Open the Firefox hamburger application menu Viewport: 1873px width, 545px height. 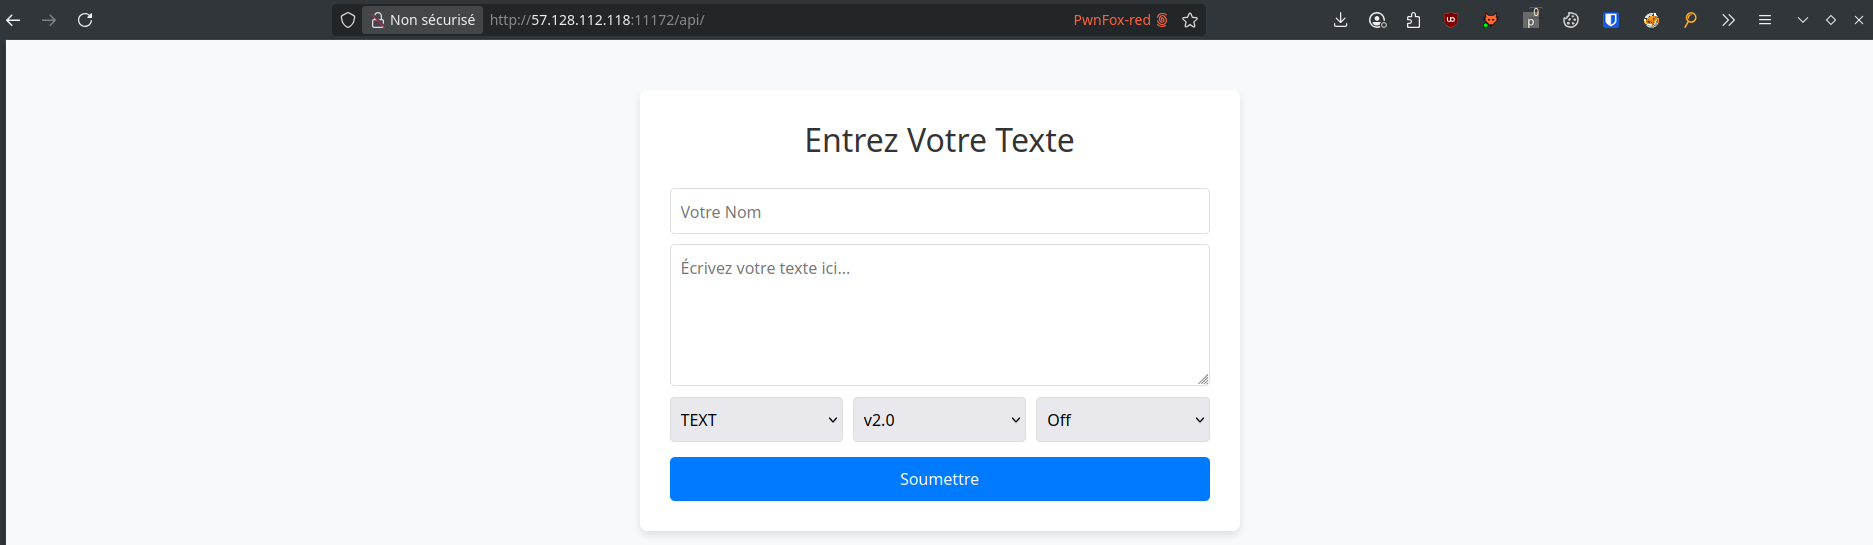(1765, 20)
